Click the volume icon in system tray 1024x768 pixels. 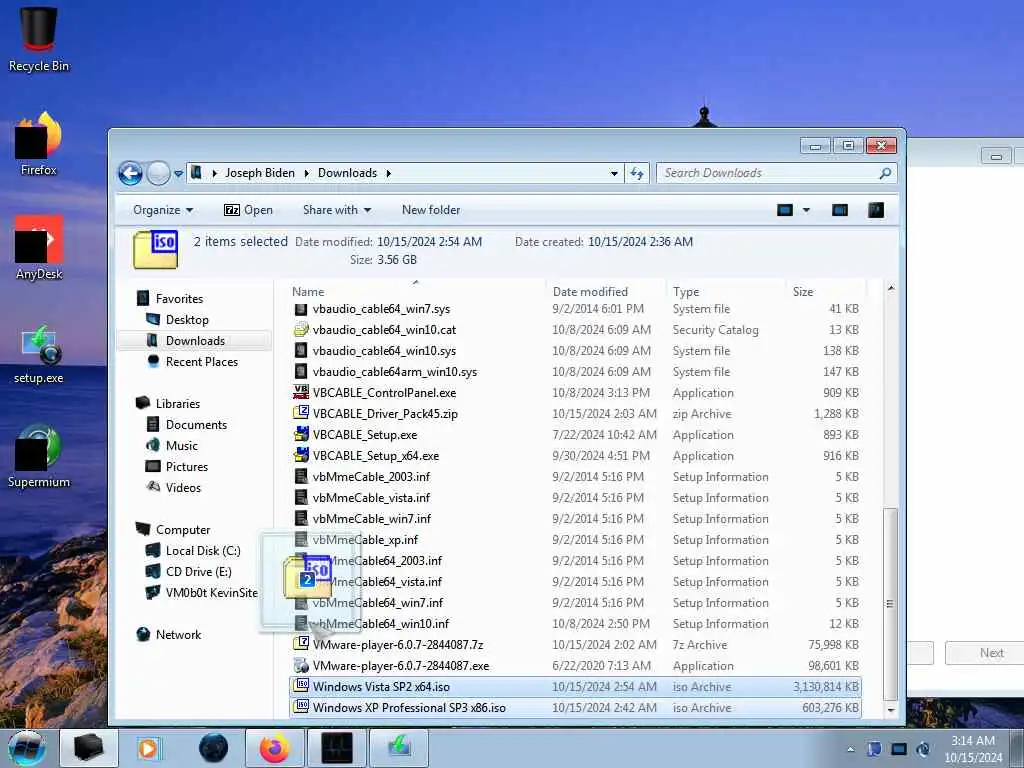pyautogui.click(x=923, y=749)
